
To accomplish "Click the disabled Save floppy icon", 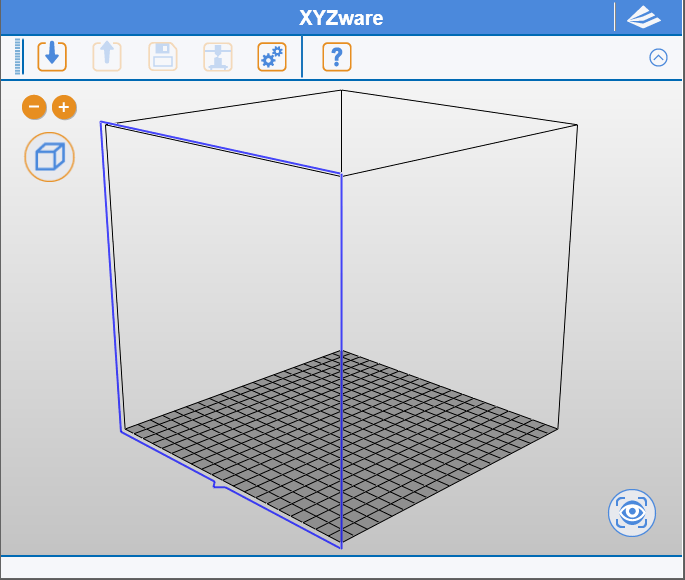I will 163,57.
